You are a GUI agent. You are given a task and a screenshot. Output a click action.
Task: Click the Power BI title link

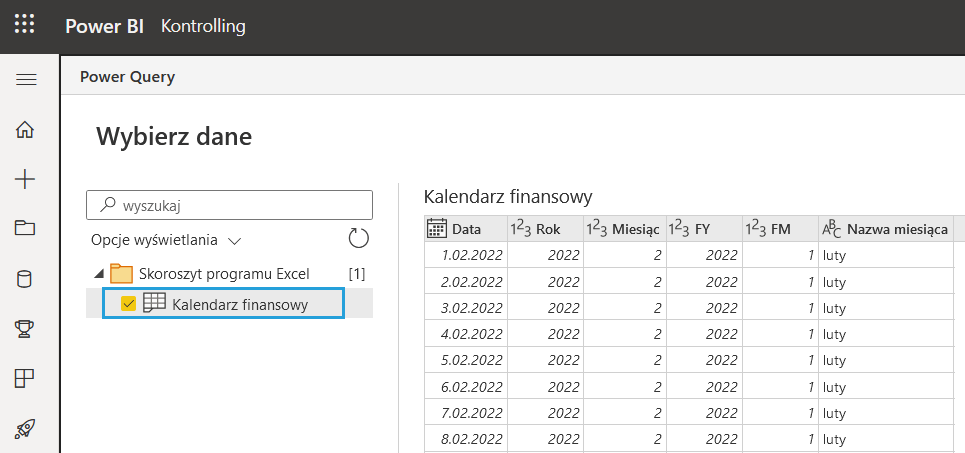[105, 26]
